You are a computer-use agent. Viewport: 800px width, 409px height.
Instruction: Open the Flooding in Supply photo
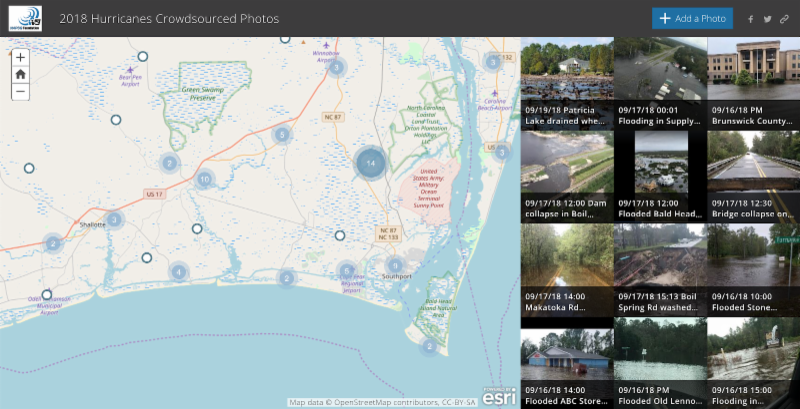(x=660, y=84)
